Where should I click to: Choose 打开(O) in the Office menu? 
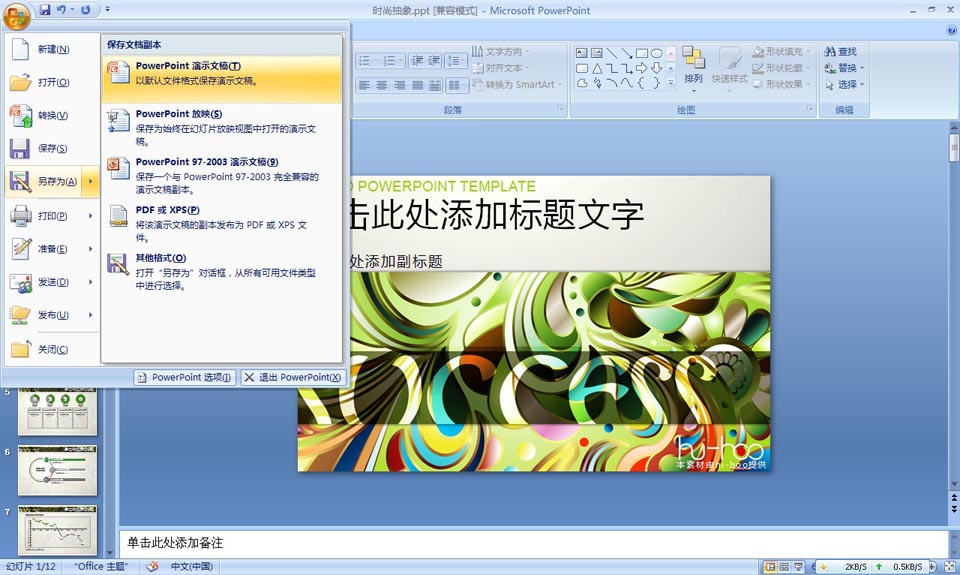(52, 83)
